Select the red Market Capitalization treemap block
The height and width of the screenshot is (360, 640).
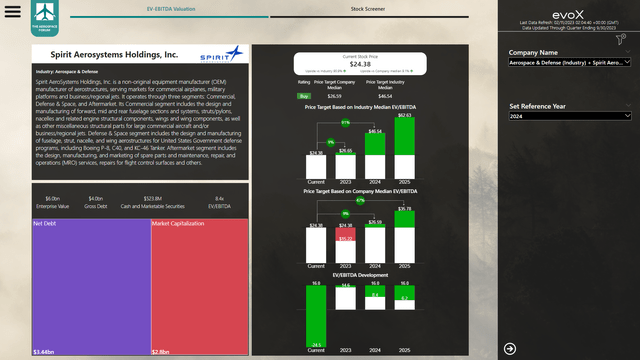click(200, 287)
